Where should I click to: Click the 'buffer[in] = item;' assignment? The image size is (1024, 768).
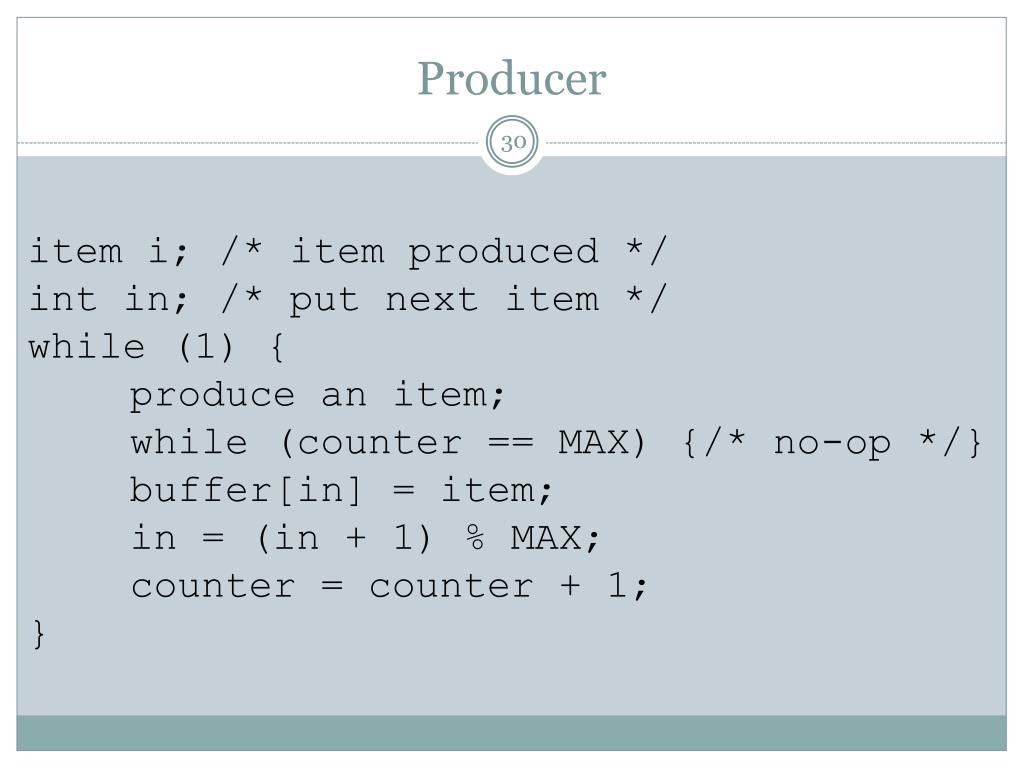(x=342, y=490)
